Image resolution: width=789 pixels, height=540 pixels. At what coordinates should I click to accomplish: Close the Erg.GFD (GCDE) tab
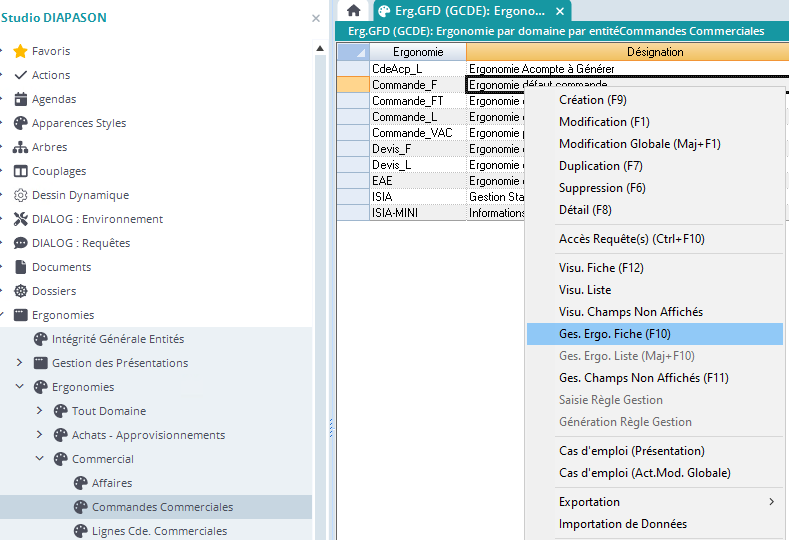[560, 11]
